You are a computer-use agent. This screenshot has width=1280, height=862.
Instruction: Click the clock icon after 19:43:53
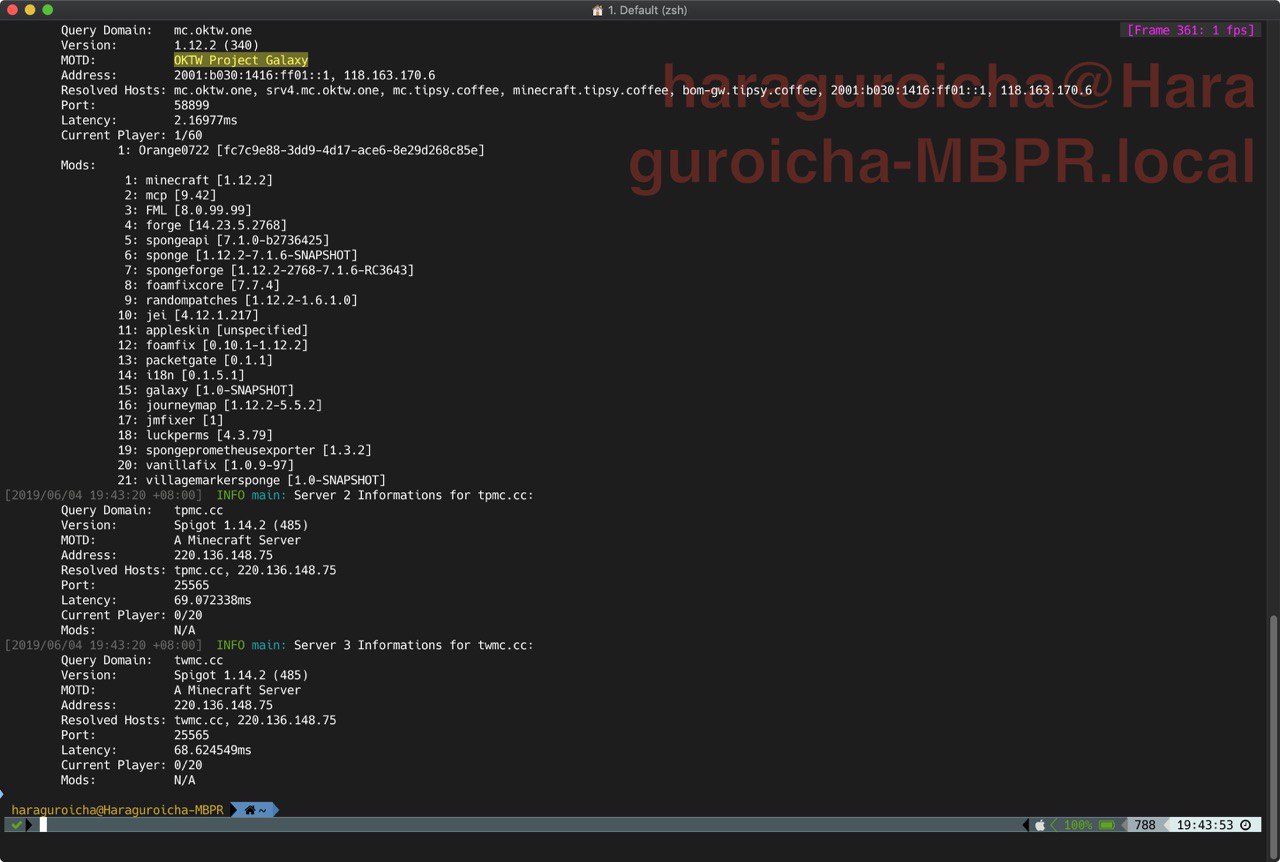click(1245, 825)
